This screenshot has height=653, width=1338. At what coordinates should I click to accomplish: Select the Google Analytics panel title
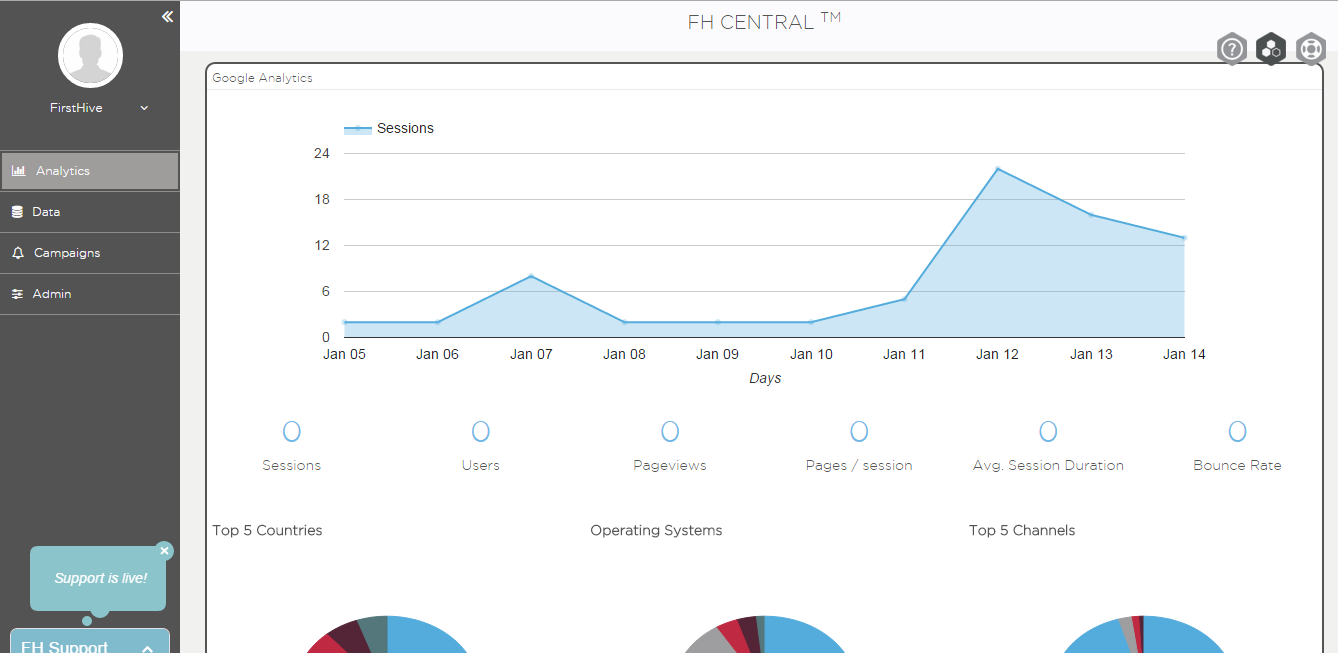tap(262, 78)
